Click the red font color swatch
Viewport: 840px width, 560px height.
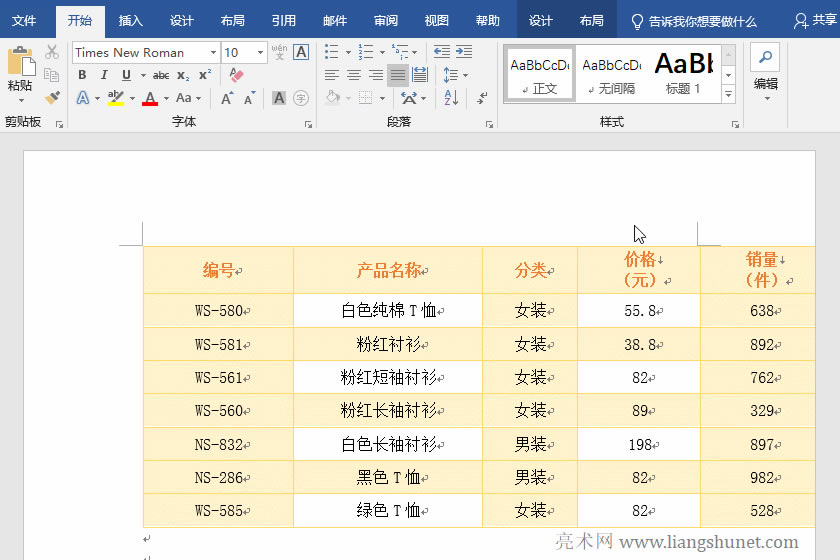tap(150, 98)
